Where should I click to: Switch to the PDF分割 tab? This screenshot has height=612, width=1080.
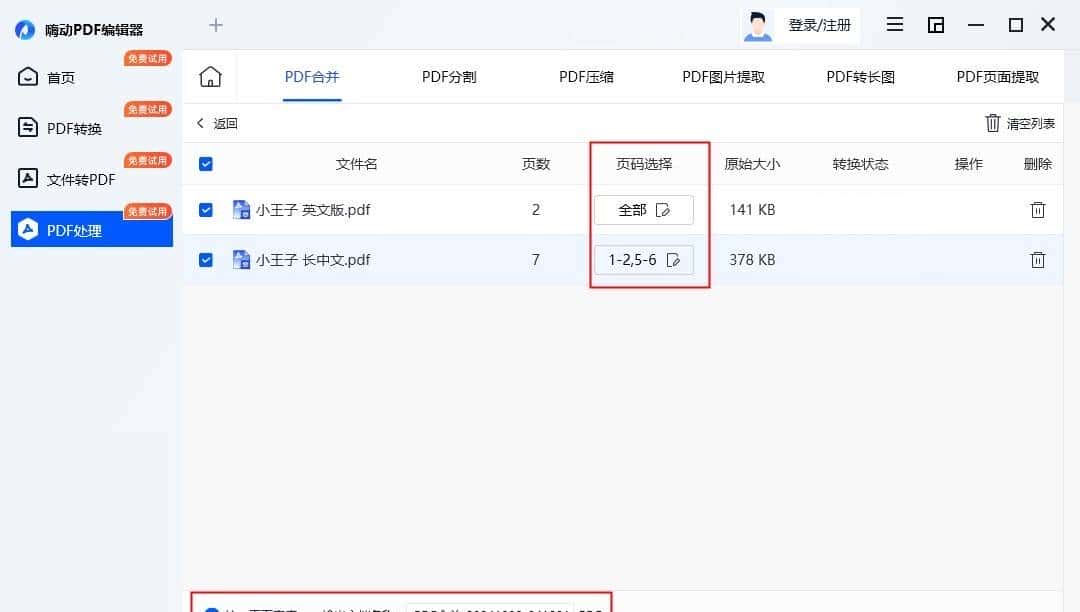pyautogui.click(x=448, y=75)
